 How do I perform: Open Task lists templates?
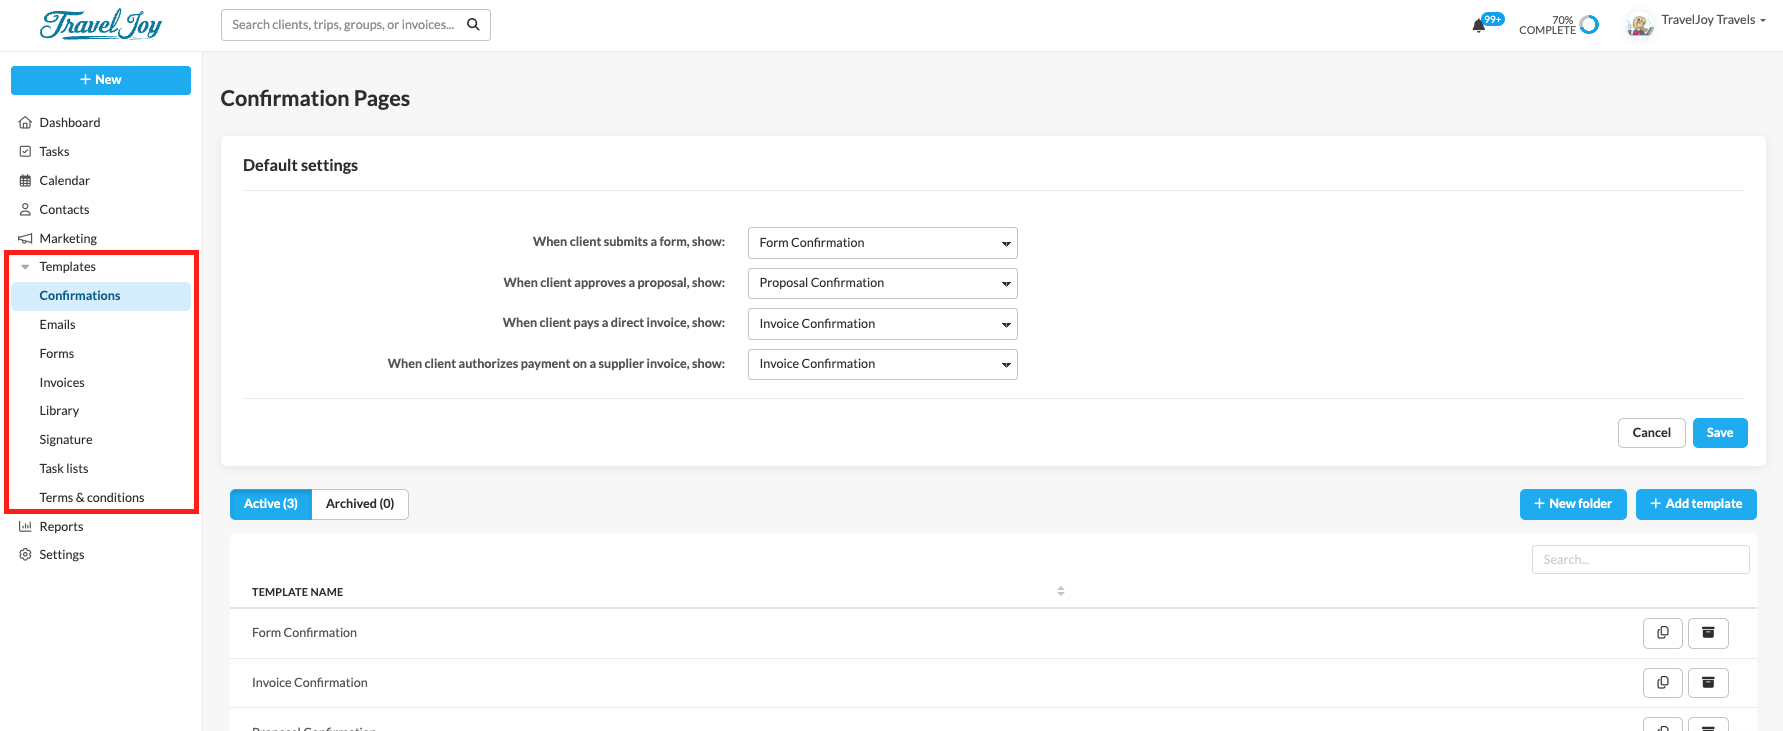(x=64, y=469)
